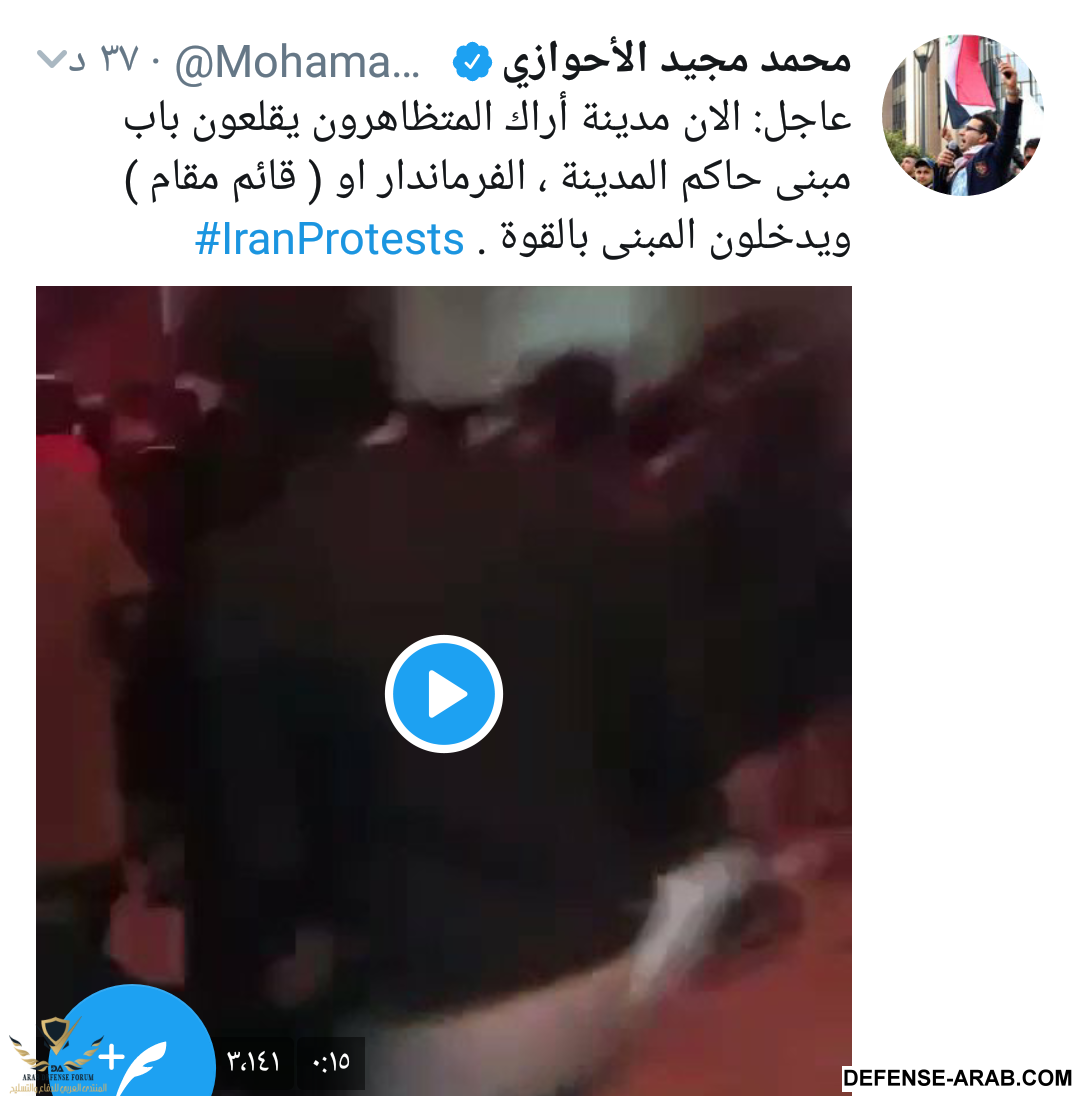Open the author's circular profile avatar
This screenshot has height=1096, width=1080.
pos(963,115)
